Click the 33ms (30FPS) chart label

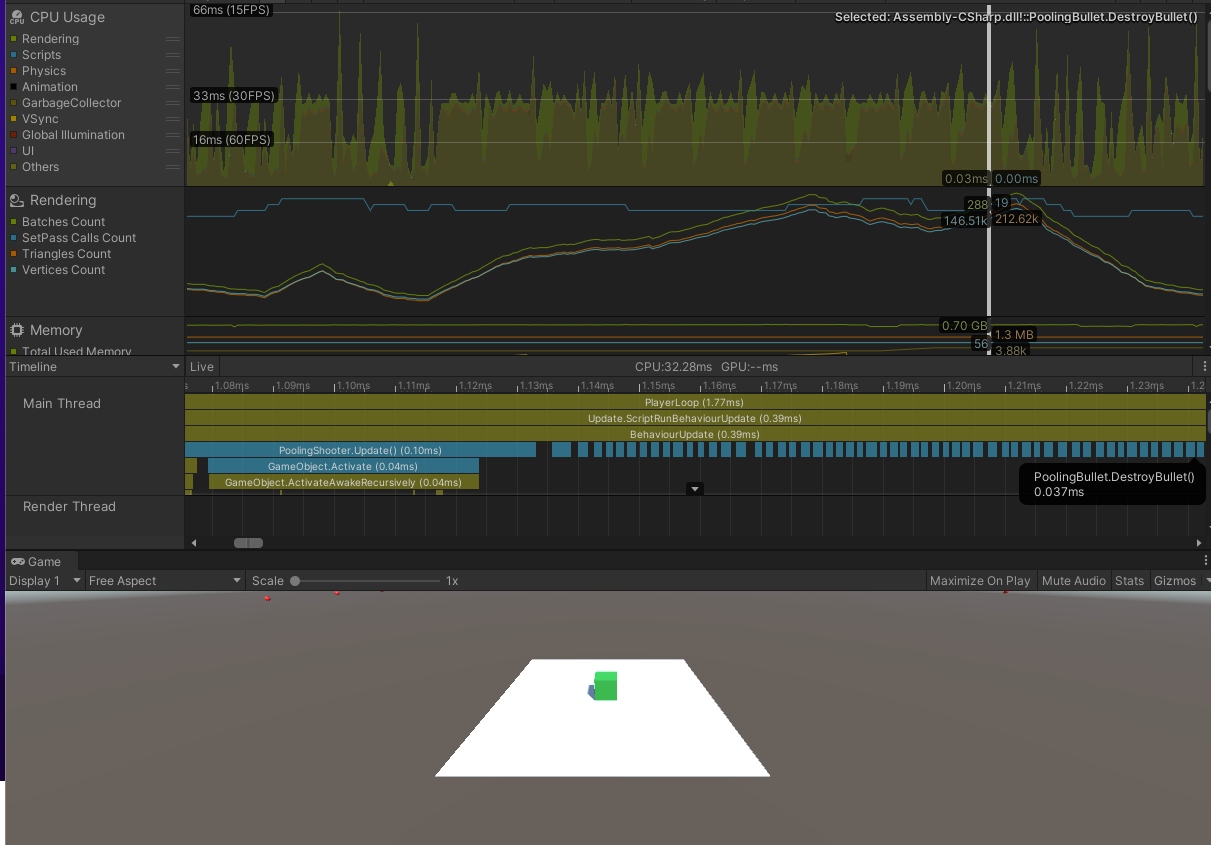[232, 96]
